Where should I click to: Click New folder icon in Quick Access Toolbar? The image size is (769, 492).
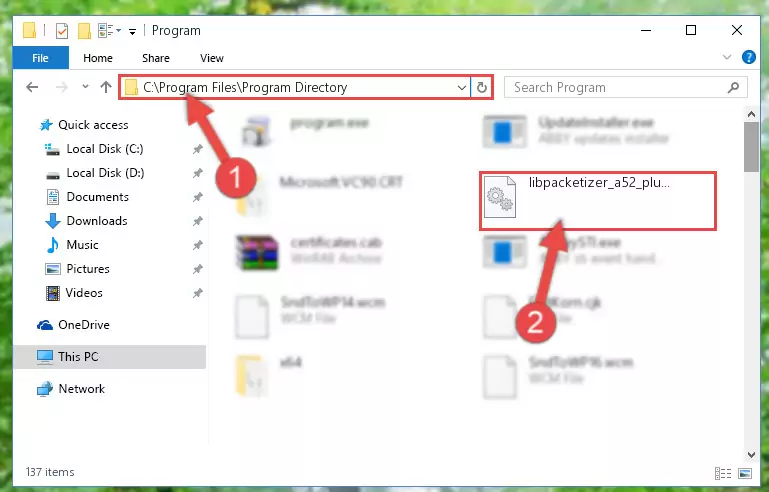click(84, 31)
